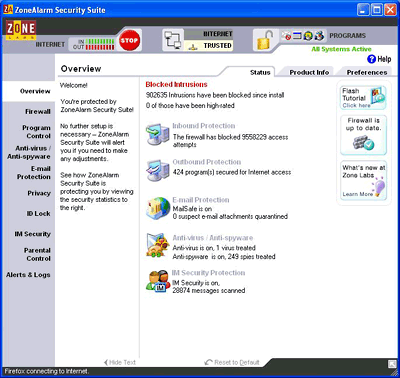Screen dimensions: 400x378
Task: Click the red STOP button
Action: (x=129, y=40)
